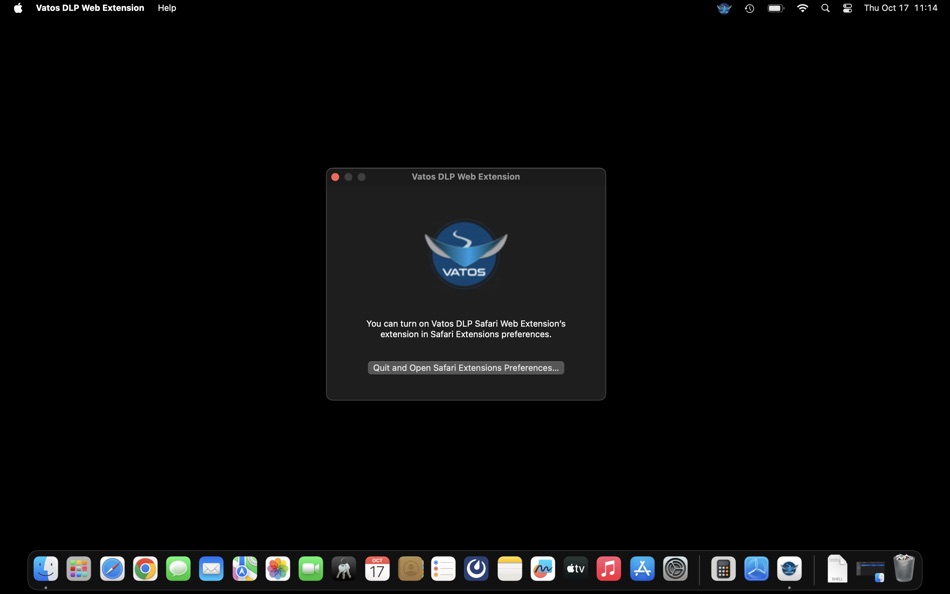Open Control Center icon

point(848,8)
